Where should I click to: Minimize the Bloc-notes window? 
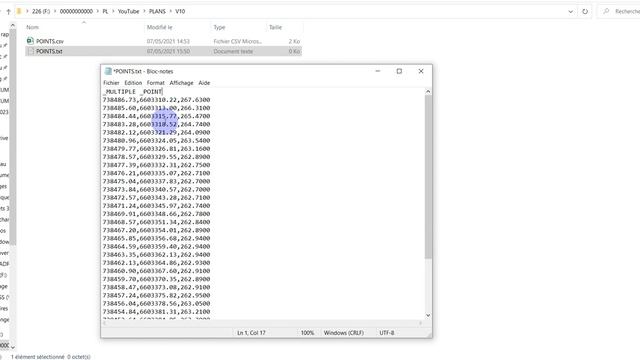378,71
